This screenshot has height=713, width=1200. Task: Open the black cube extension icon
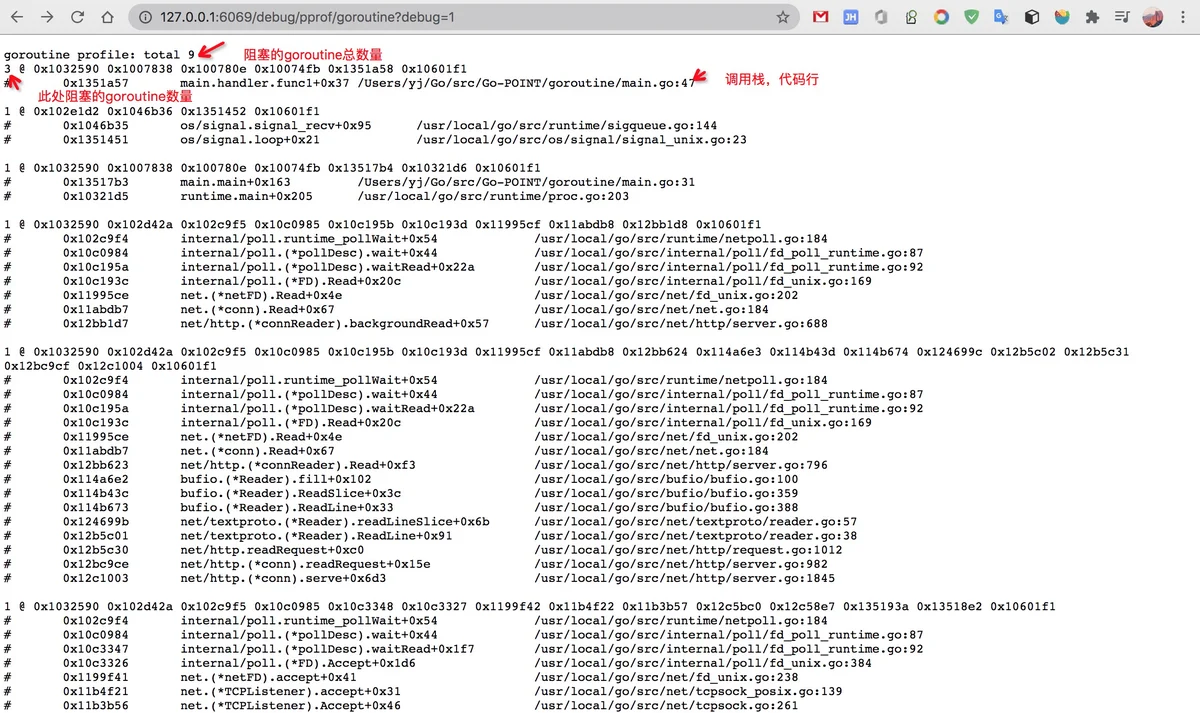coord(1032,17)
